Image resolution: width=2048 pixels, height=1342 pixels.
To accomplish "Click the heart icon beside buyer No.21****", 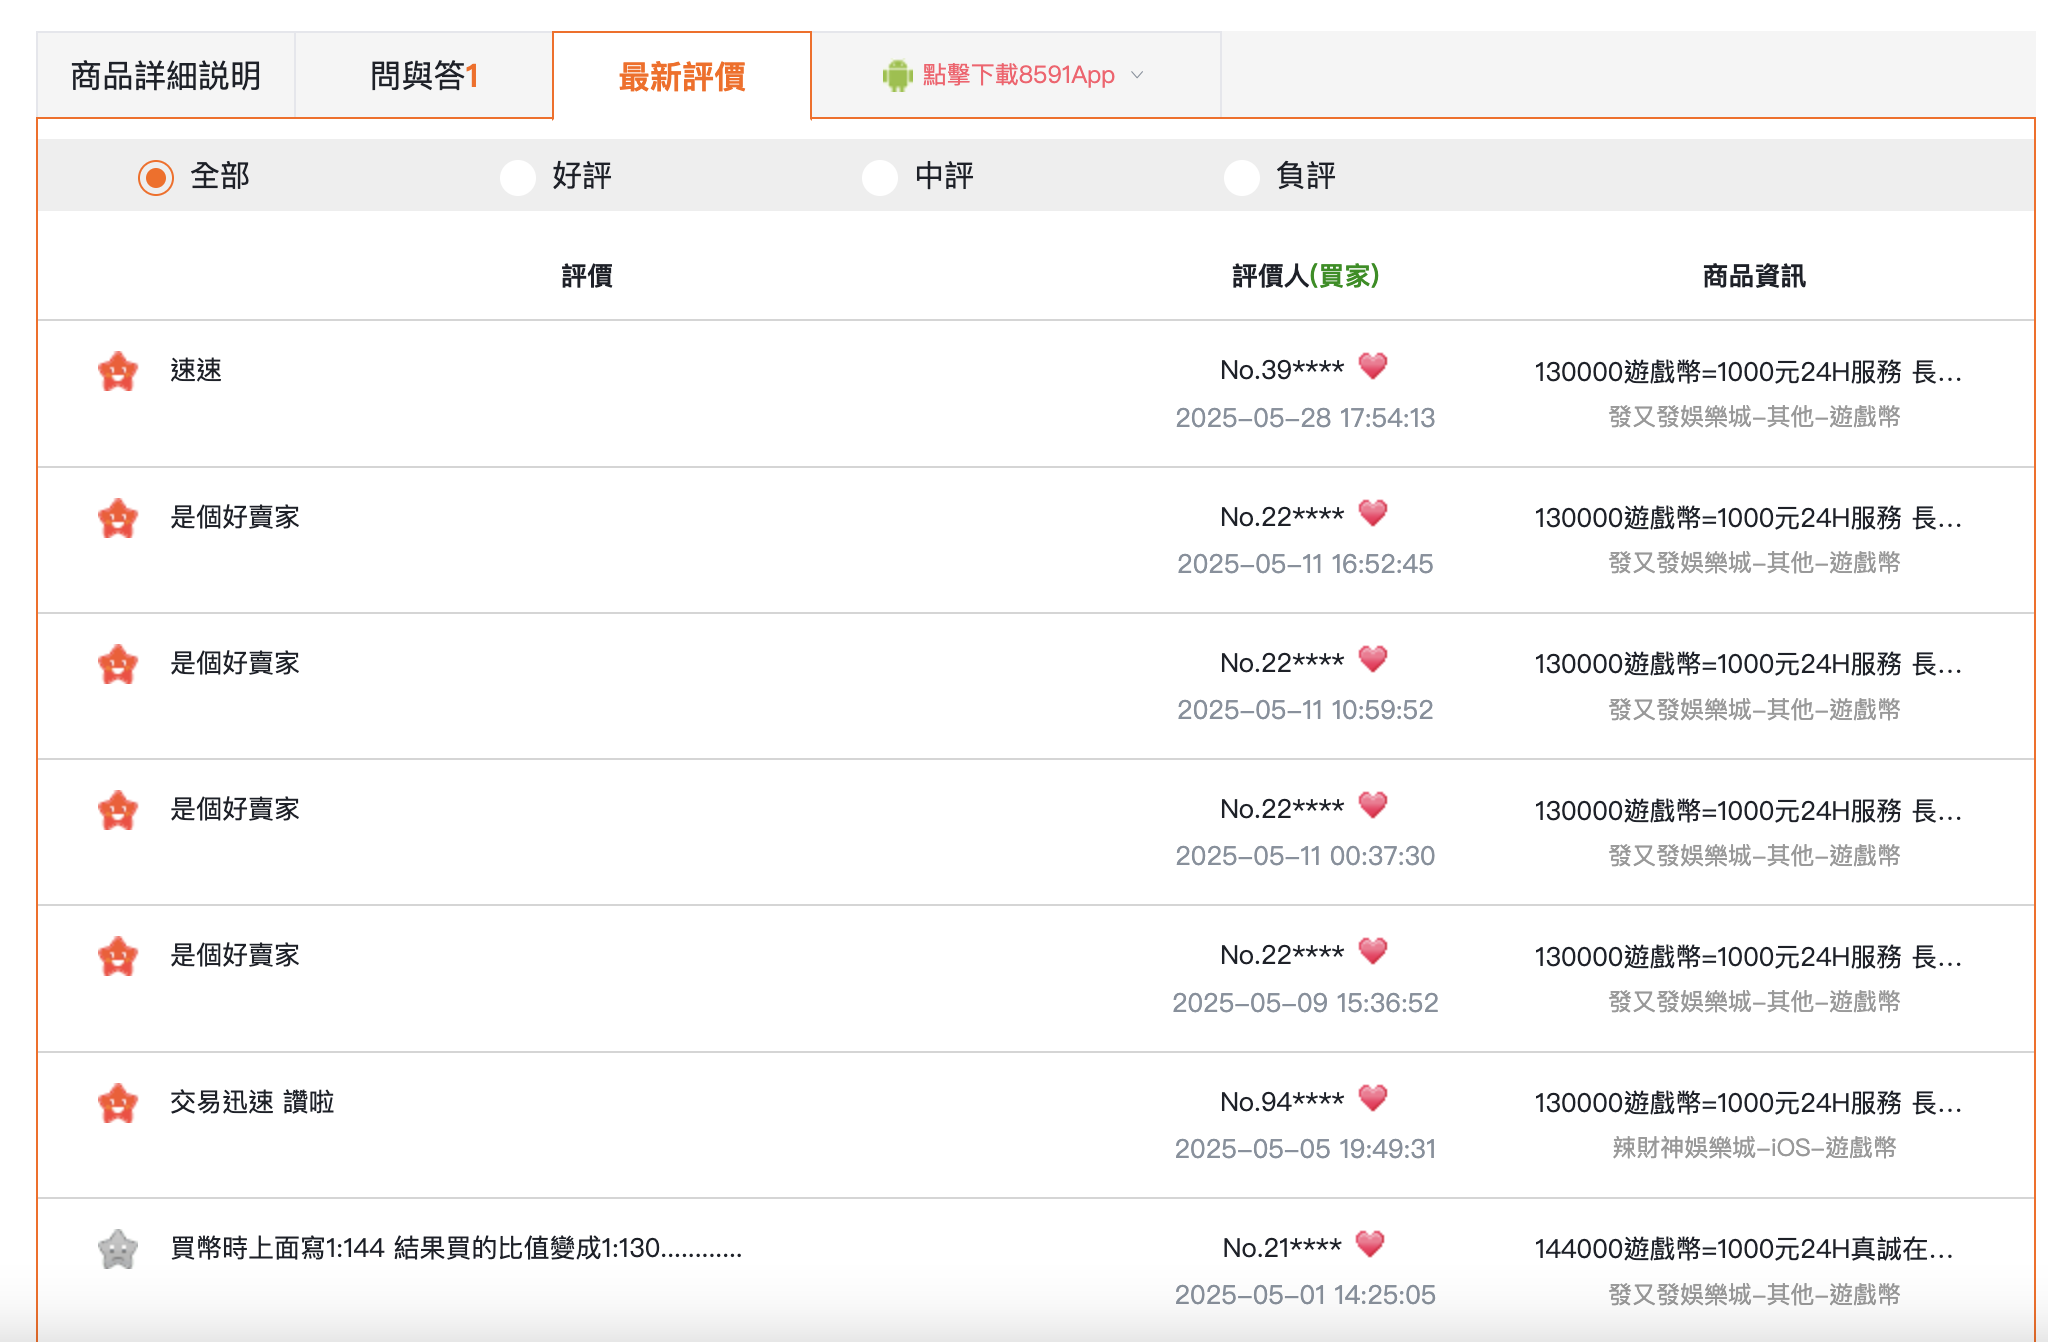I will point(1370,1245).
